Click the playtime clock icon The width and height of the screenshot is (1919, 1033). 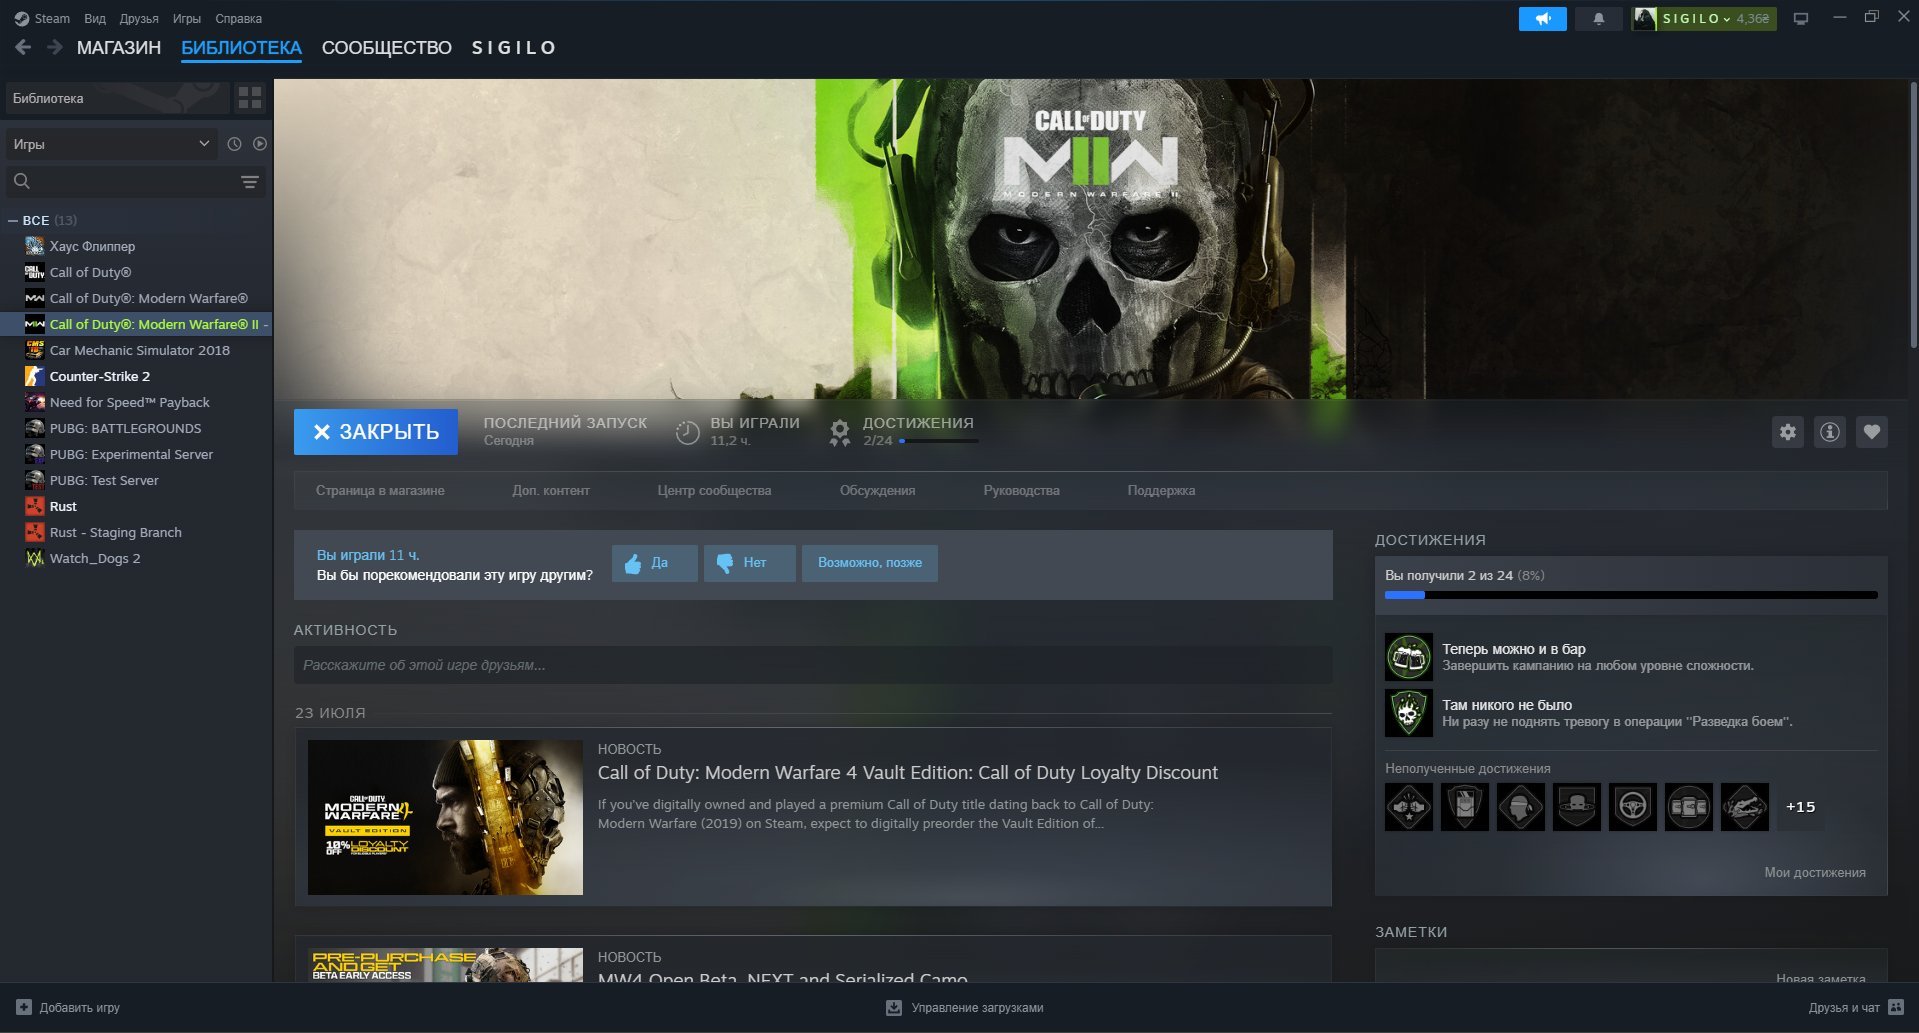coord(687,432)
